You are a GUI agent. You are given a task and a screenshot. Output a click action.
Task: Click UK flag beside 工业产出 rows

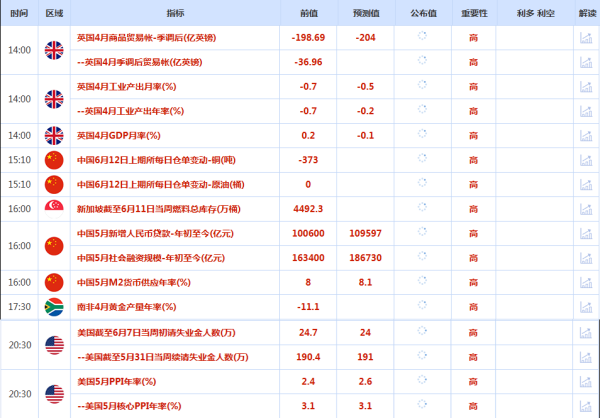tap(54, 99)
